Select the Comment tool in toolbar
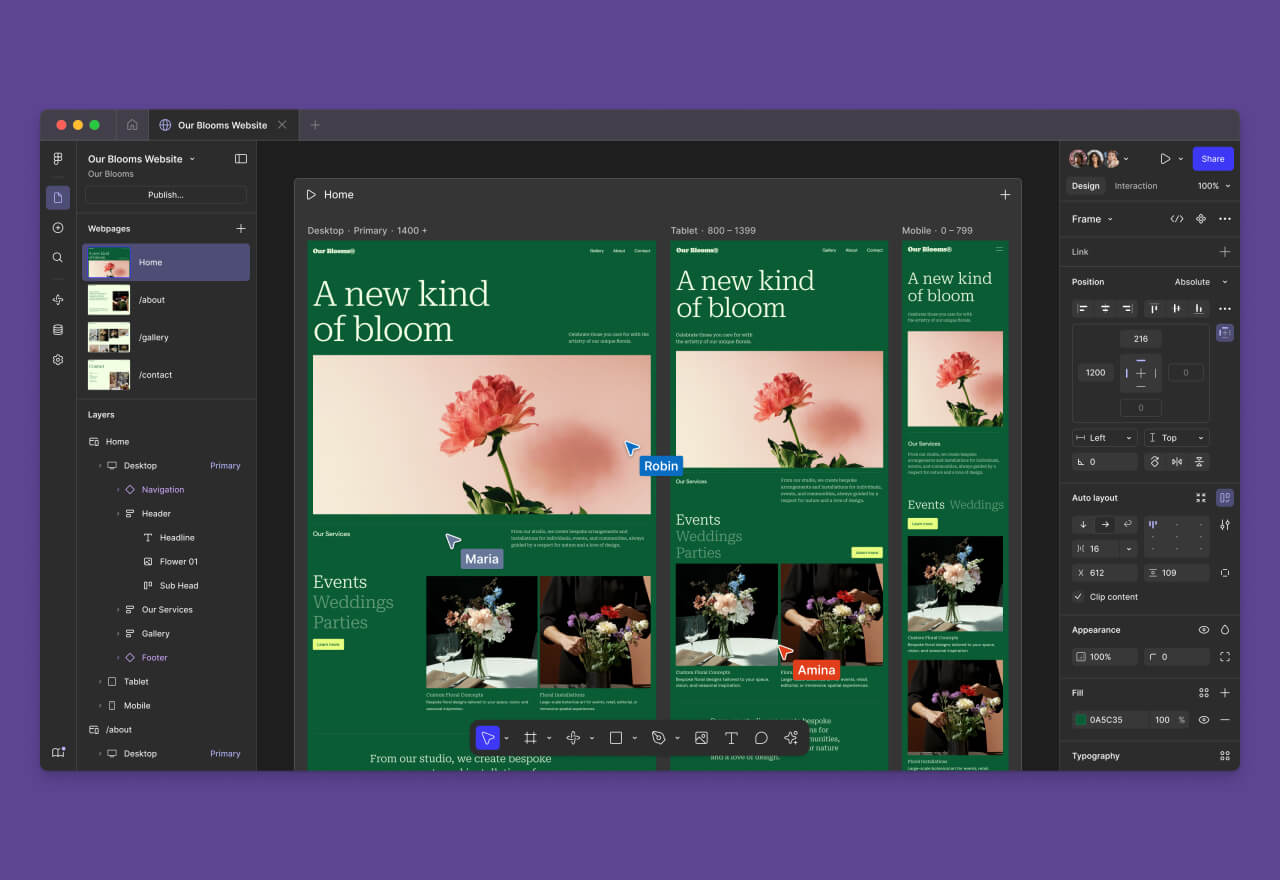Viewport: 1280px width, 880px height. pos(761,738)
